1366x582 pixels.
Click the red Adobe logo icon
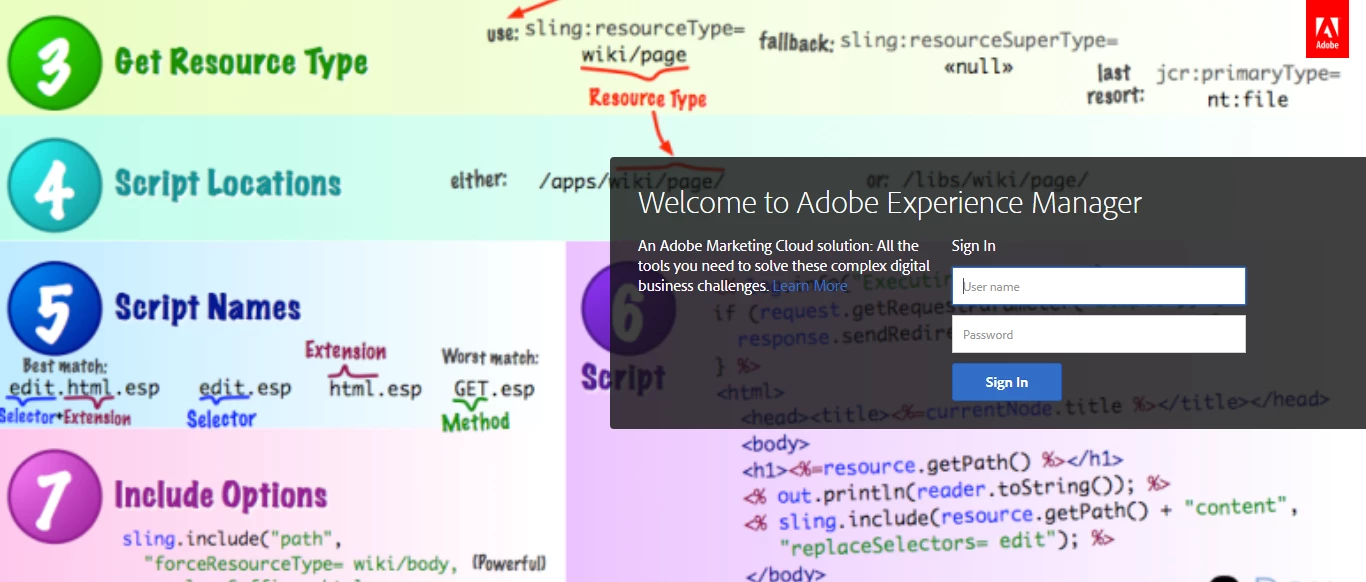(1327, 29)
